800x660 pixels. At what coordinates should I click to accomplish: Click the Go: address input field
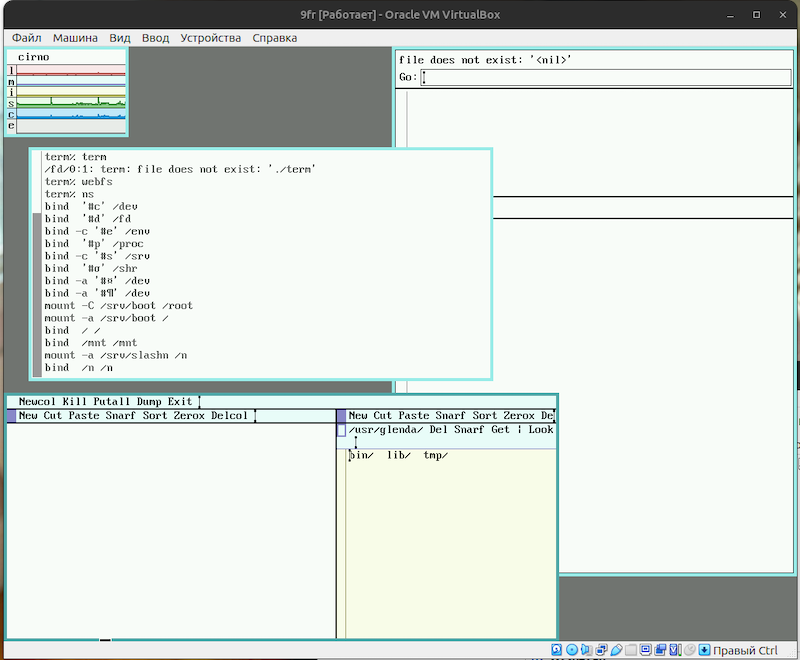coord(606,78)
